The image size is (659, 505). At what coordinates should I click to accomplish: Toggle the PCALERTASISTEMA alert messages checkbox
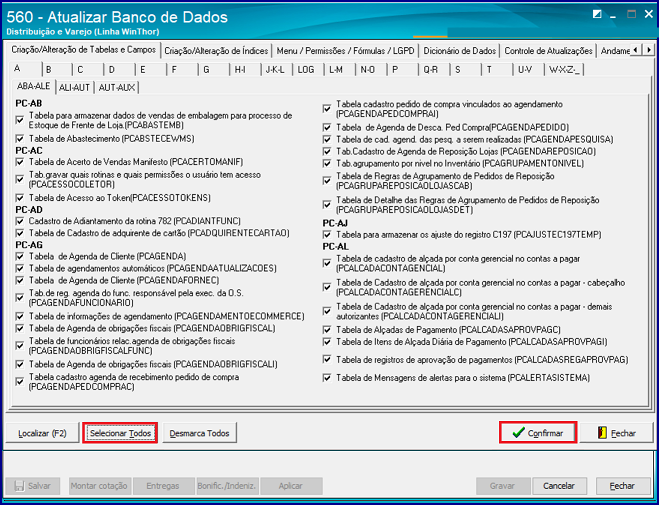click(327, 378)
